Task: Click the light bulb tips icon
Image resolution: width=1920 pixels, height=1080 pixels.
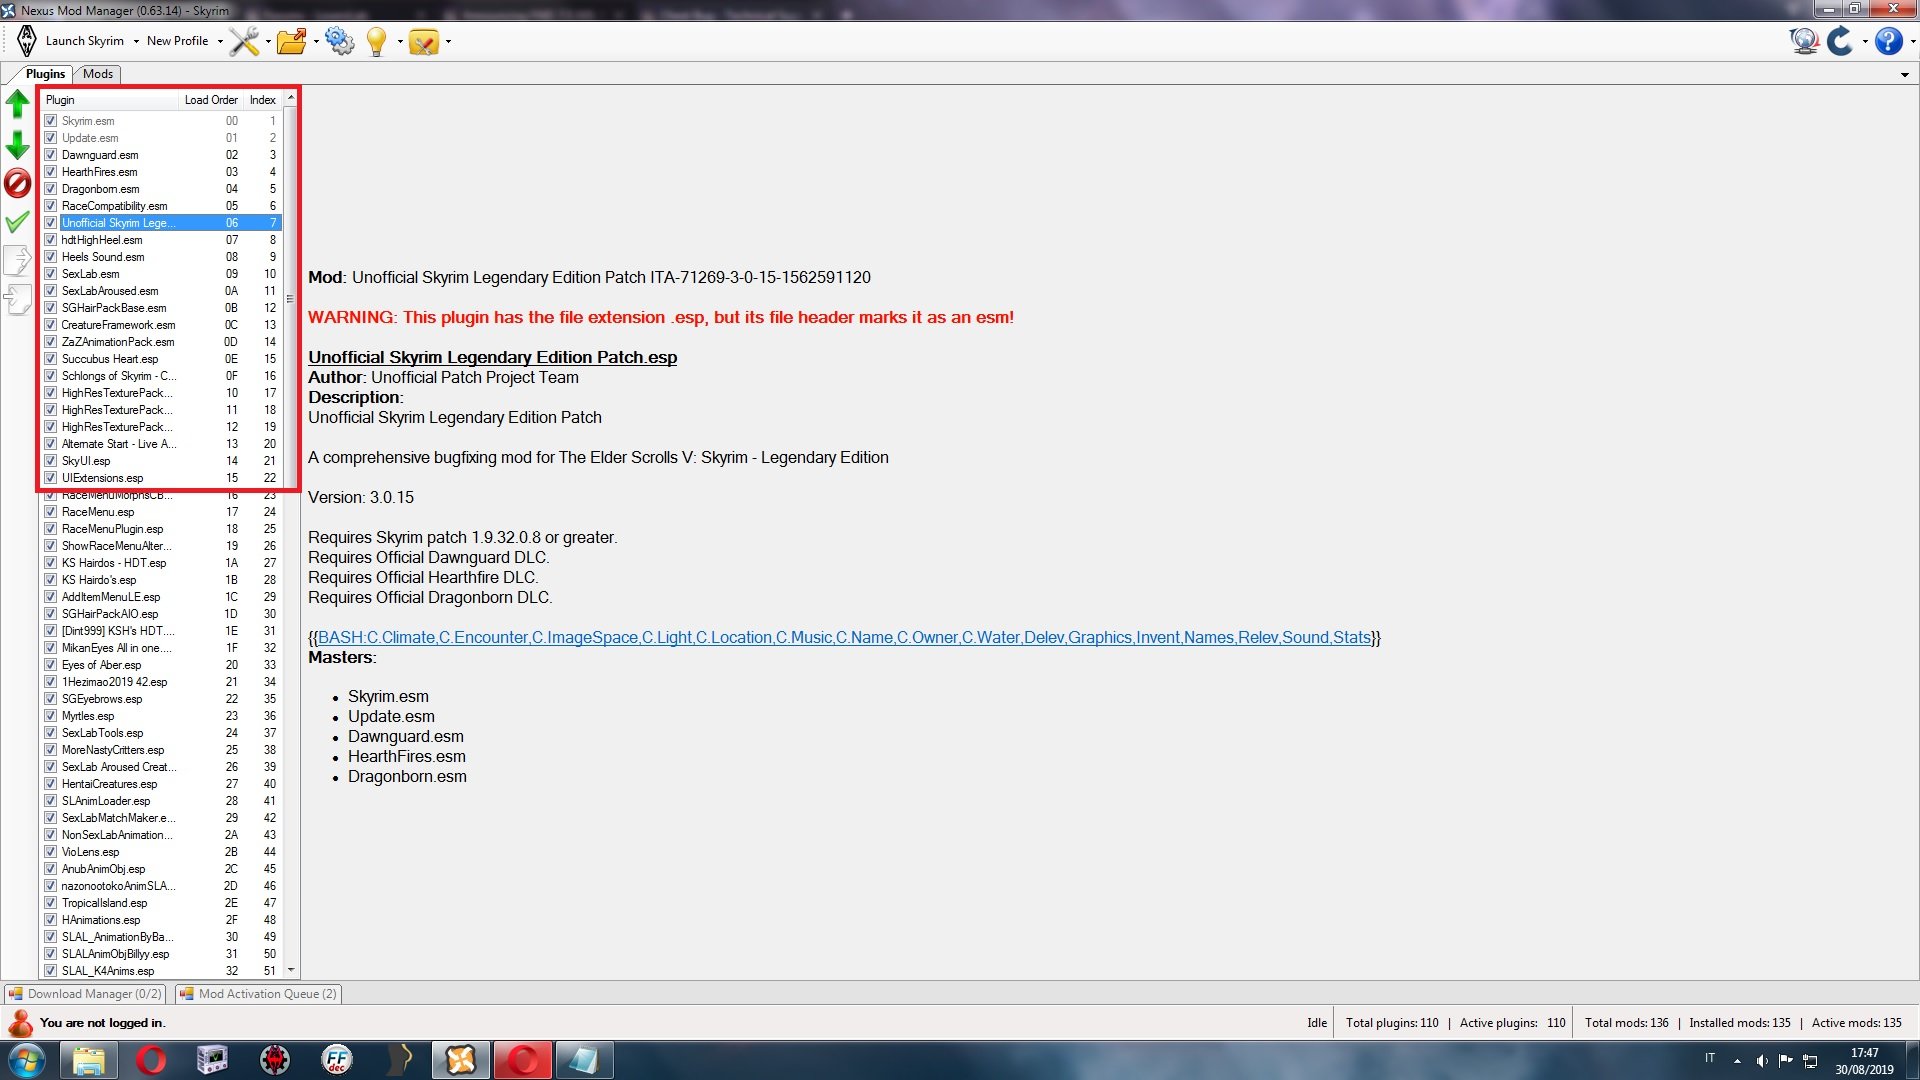Action: click(377, 41)
